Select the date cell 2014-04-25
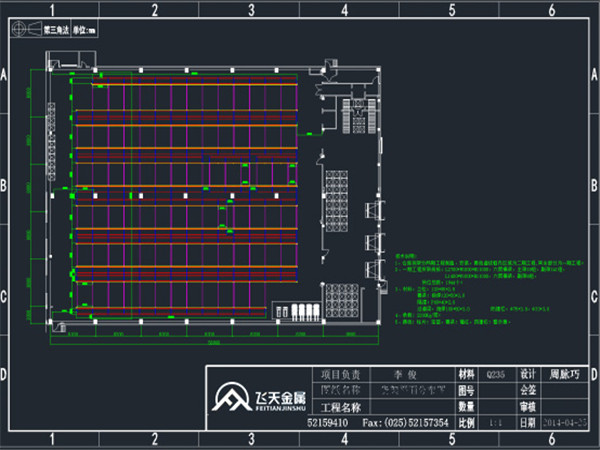This screenshot has height=450, width=600. coord(564,424)
